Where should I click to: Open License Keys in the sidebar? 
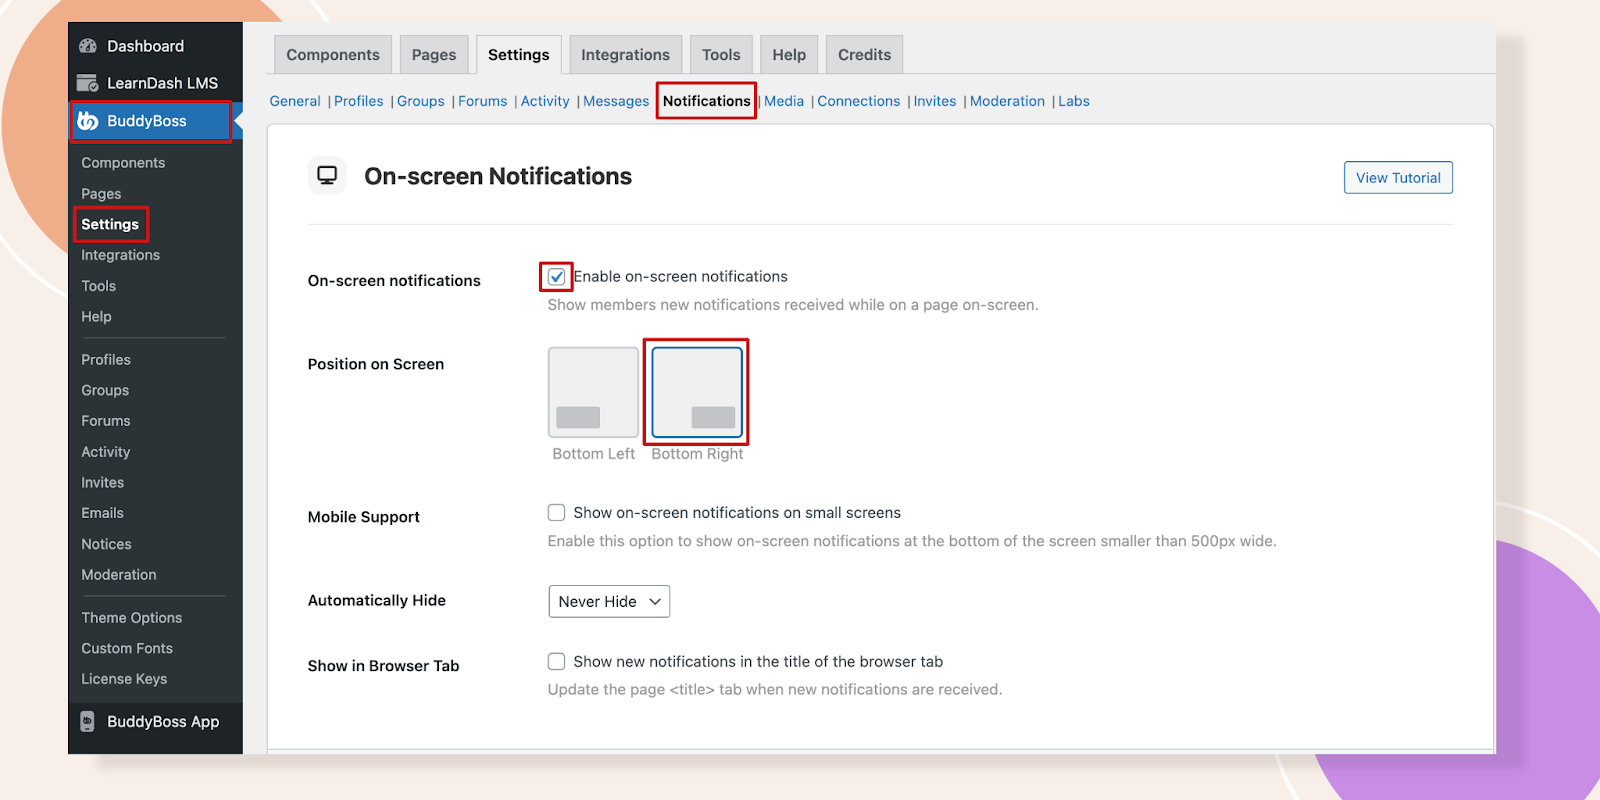tap(124, 679)
